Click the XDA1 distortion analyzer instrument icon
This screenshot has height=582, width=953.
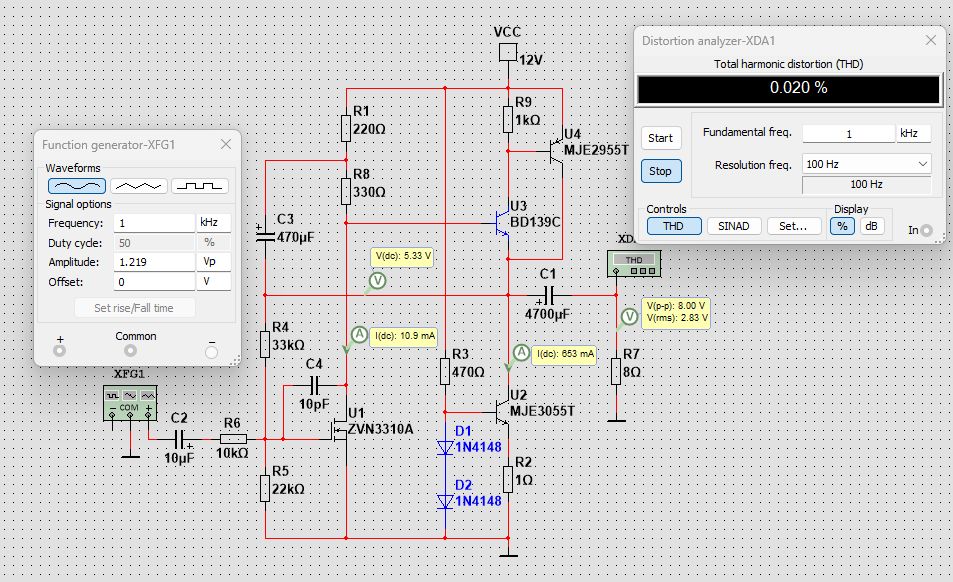tap(634, 264)
